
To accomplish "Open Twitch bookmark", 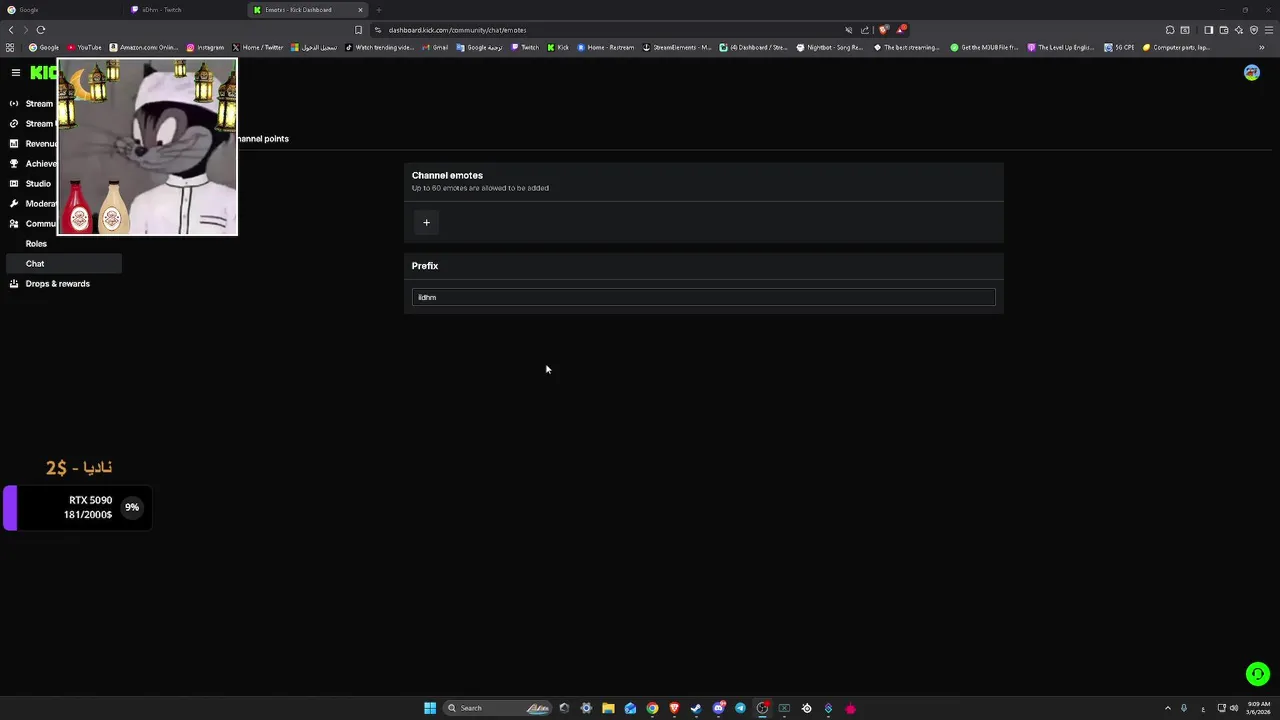I will (x=525, y=47).
